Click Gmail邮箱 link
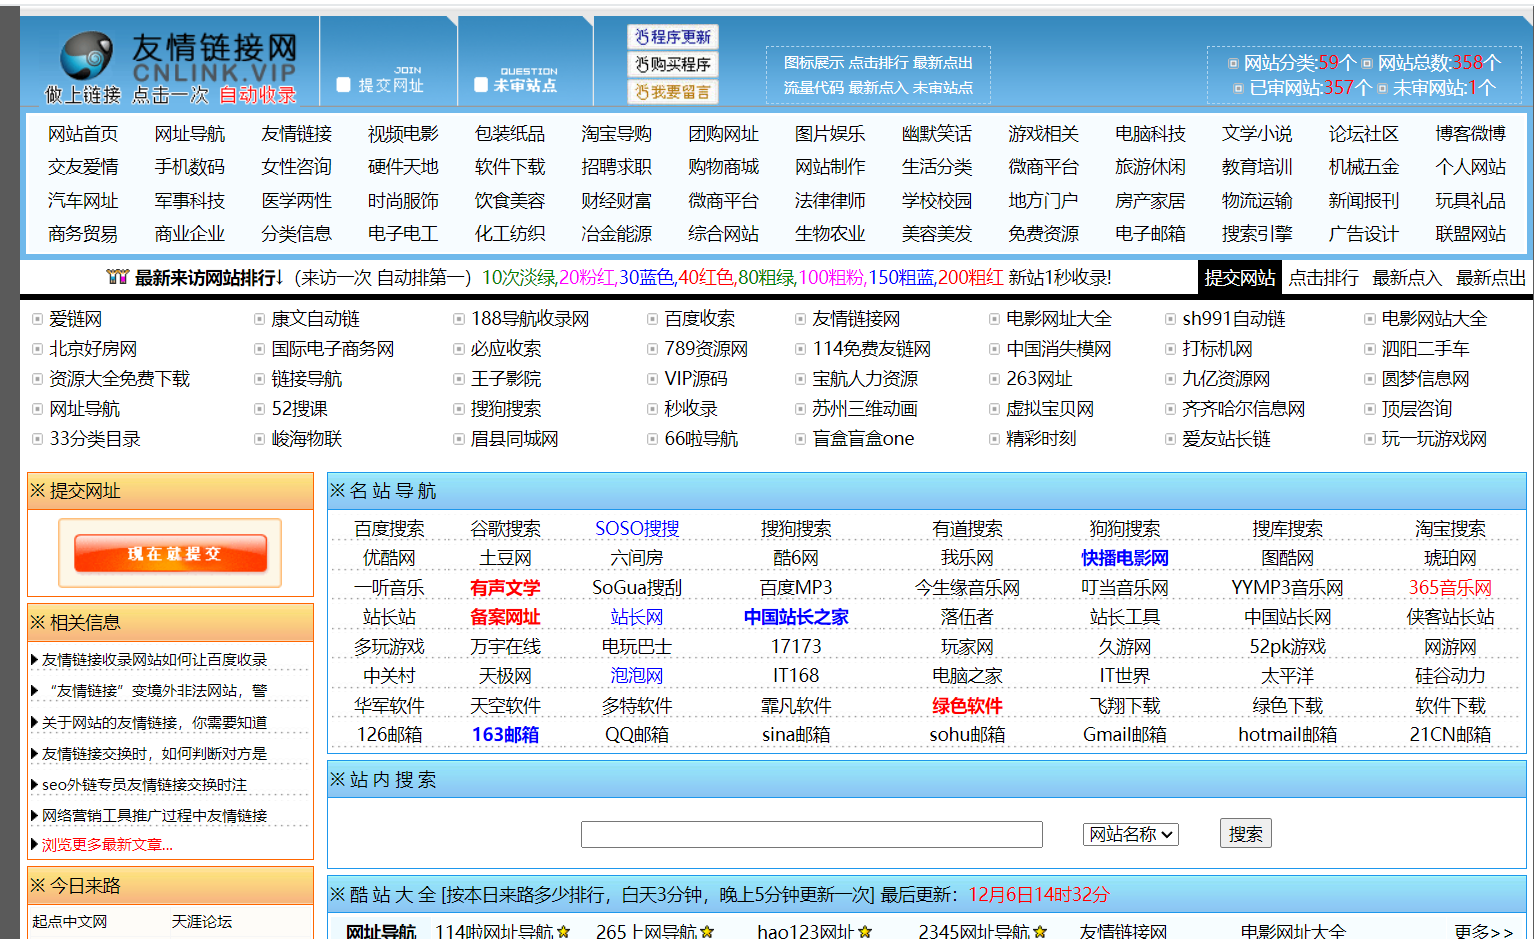This screenshot has height=939, width=1534. (x=1125, y=735)
